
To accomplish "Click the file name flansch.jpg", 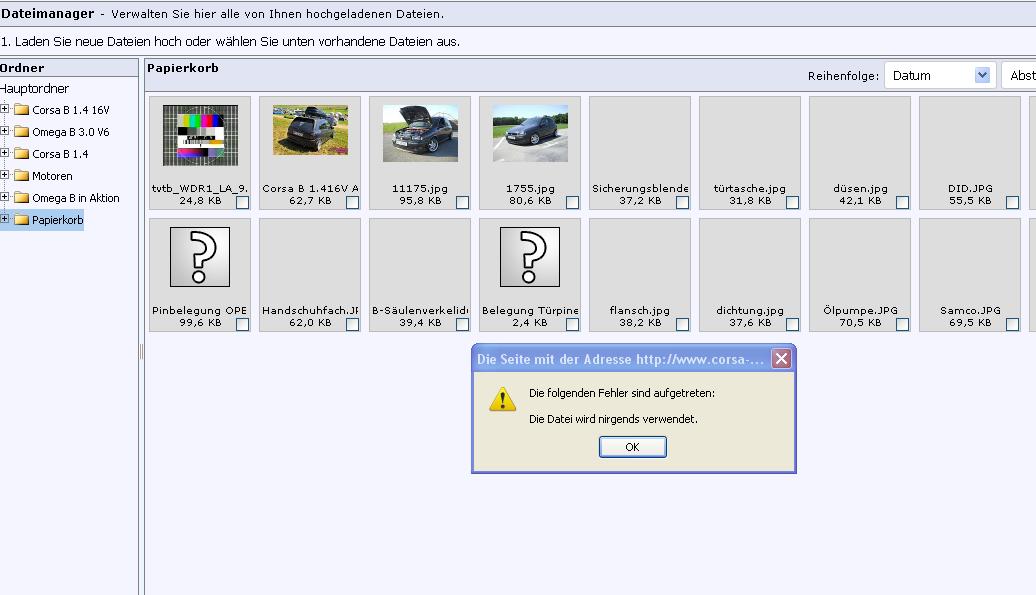I will (x=640, y=310).
